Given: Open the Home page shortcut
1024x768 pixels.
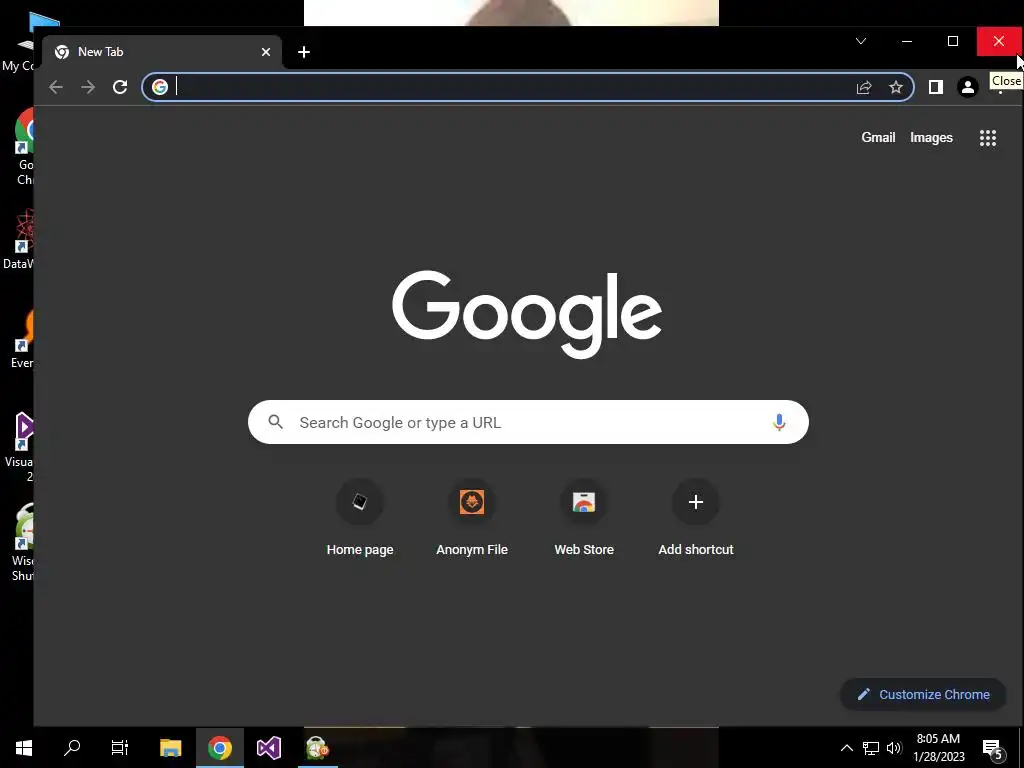Looking at the screenshot, I should point(360,518).
